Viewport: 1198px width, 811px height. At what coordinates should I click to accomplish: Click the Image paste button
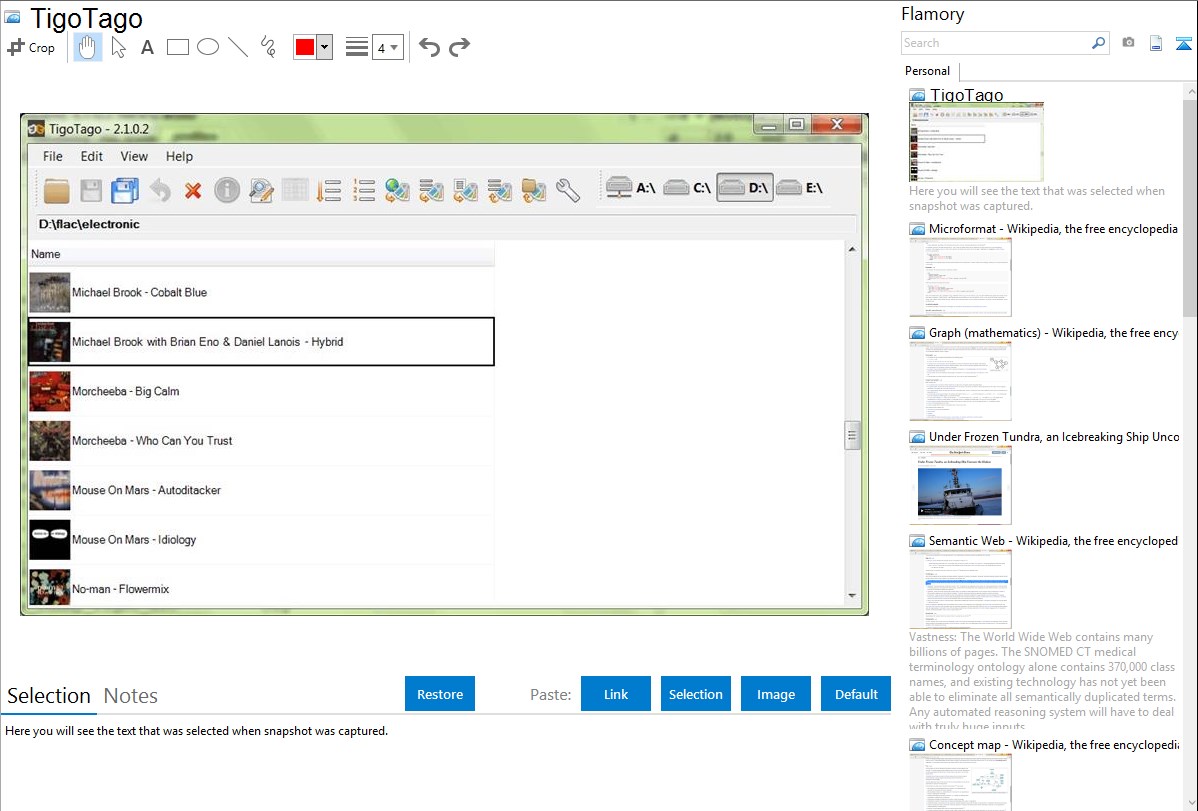coord(776,694)
